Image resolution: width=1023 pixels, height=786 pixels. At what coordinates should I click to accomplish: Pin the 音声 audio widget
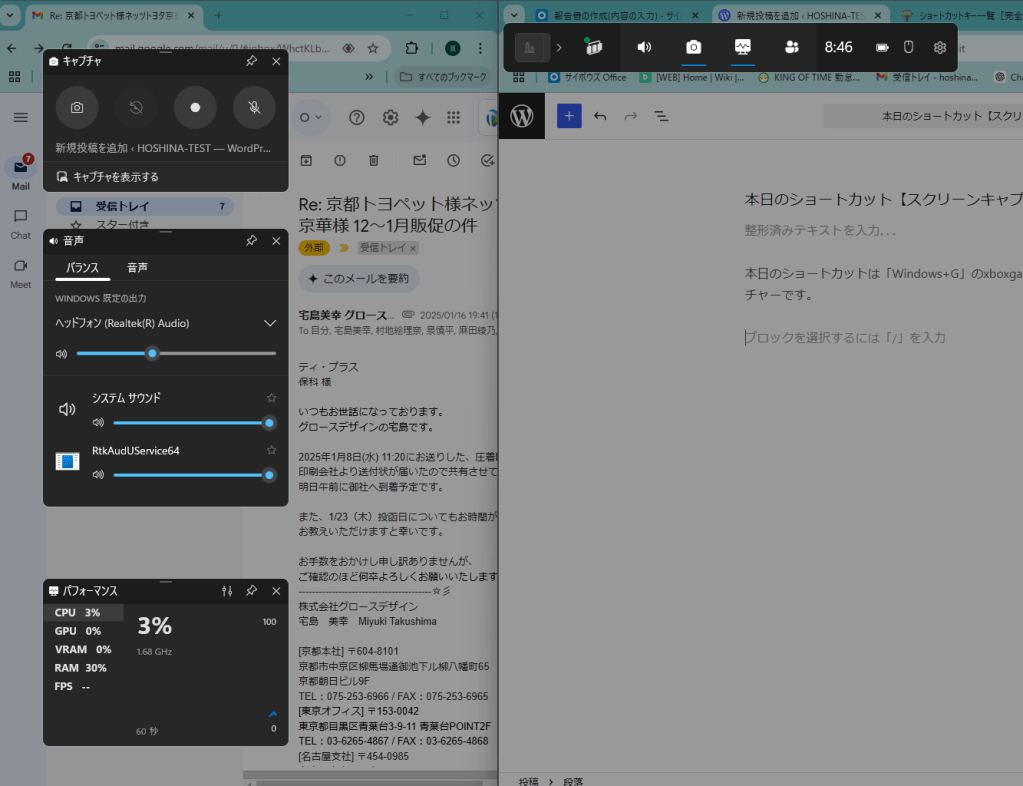tap(251, 241)
